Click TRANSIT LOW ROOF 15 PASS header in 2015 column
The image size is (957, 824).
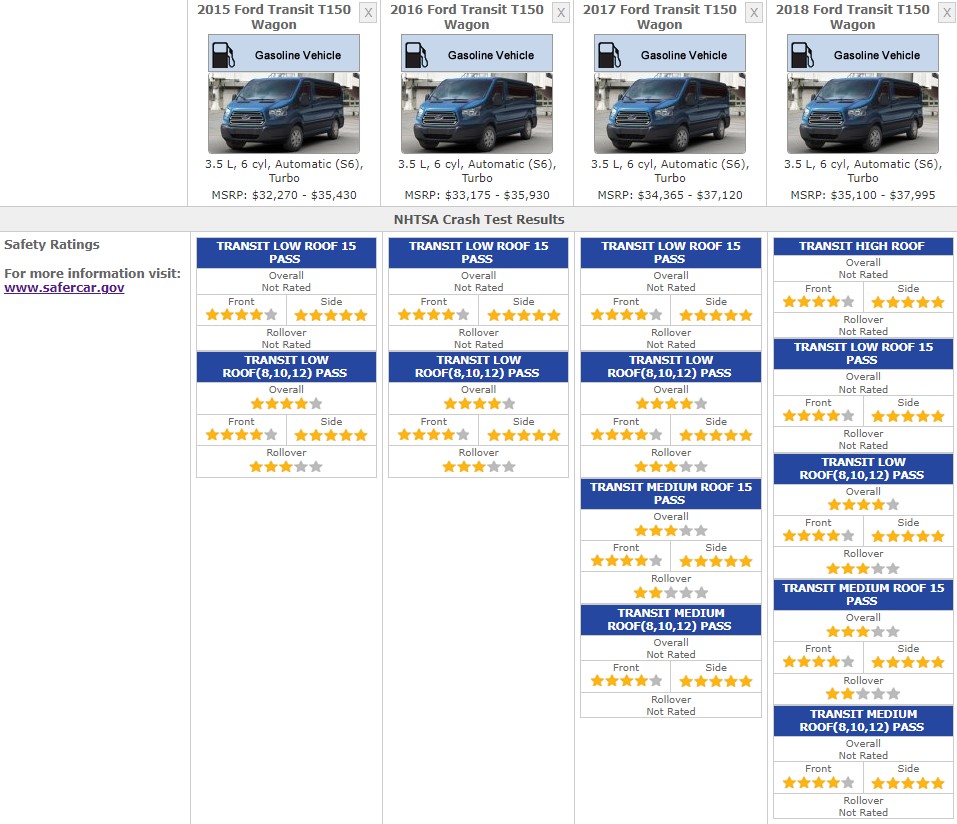coord(286,253)
